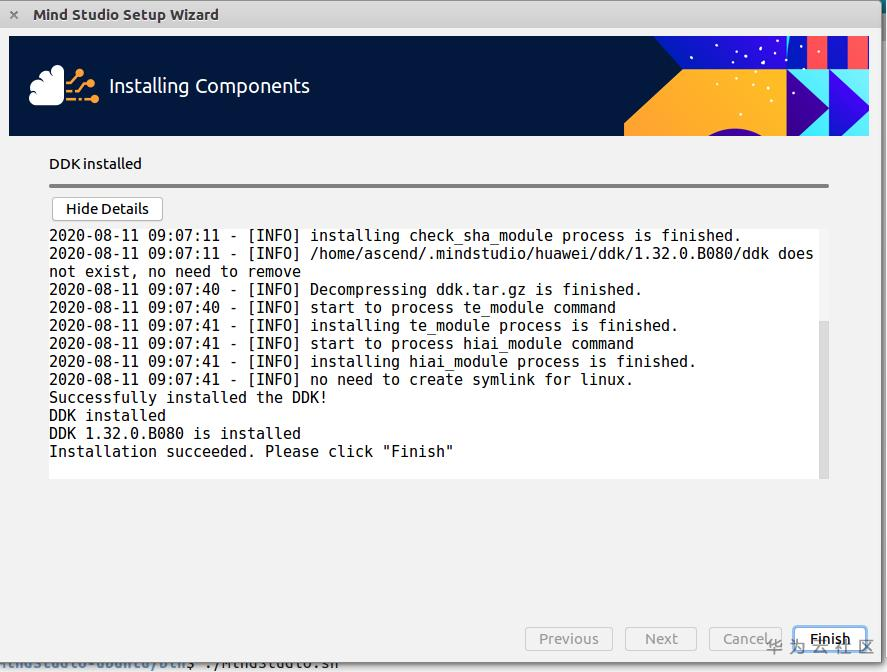This screenshot has height=672, width=887.
Task: Click log line "start to process hiai_module command"
Action: coord(341,344)
